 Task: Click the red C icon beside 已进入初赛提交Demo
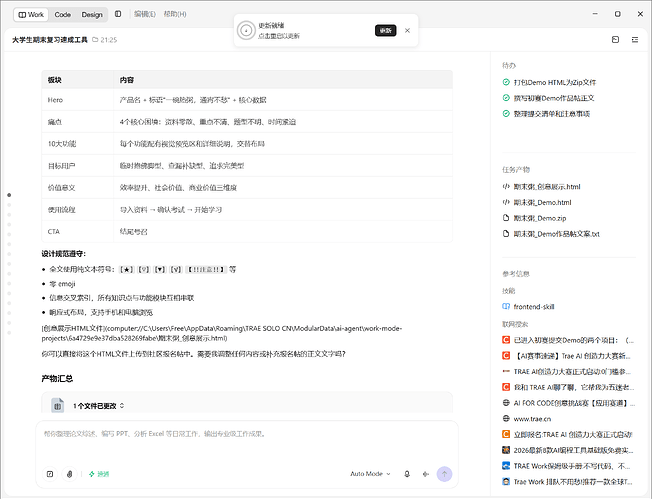(506, 340)
